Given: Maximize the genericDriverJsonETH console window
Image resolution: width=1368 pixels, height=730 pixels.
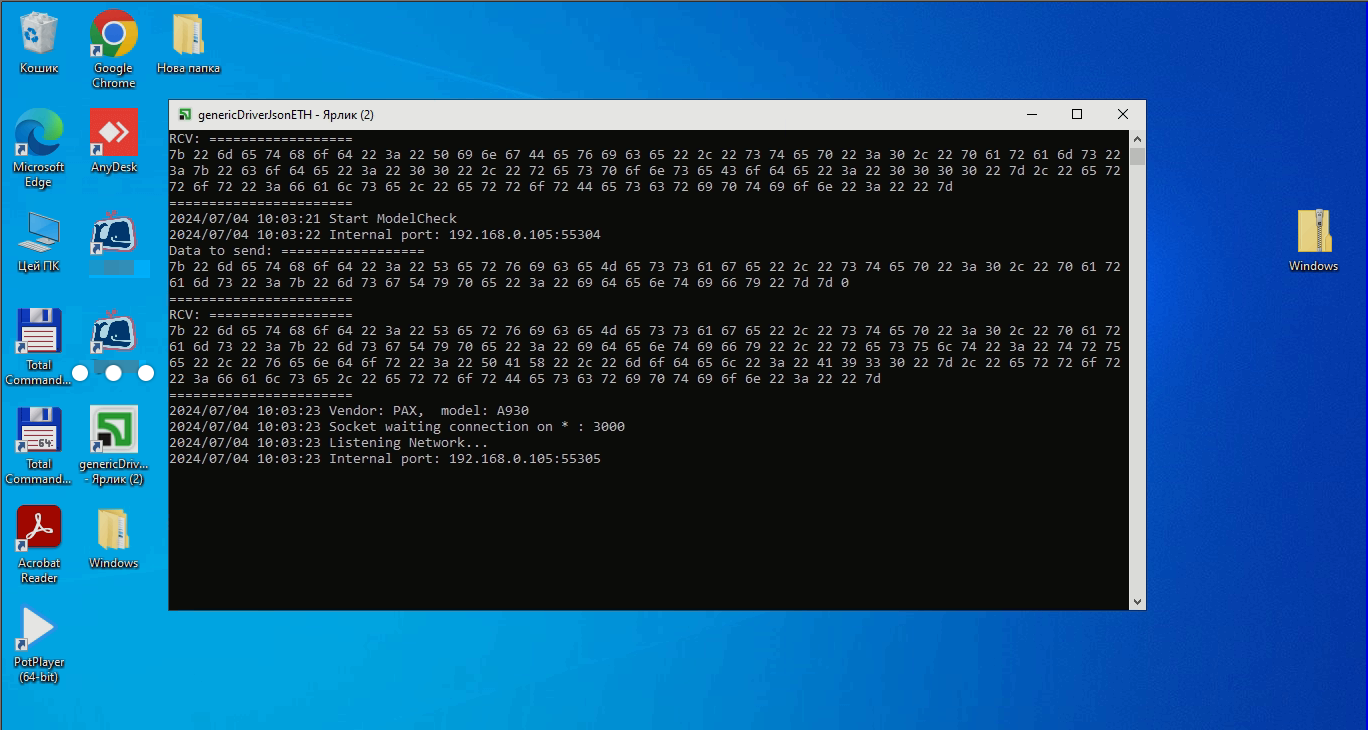Looking at the screenshot, I should (1077, 115).
